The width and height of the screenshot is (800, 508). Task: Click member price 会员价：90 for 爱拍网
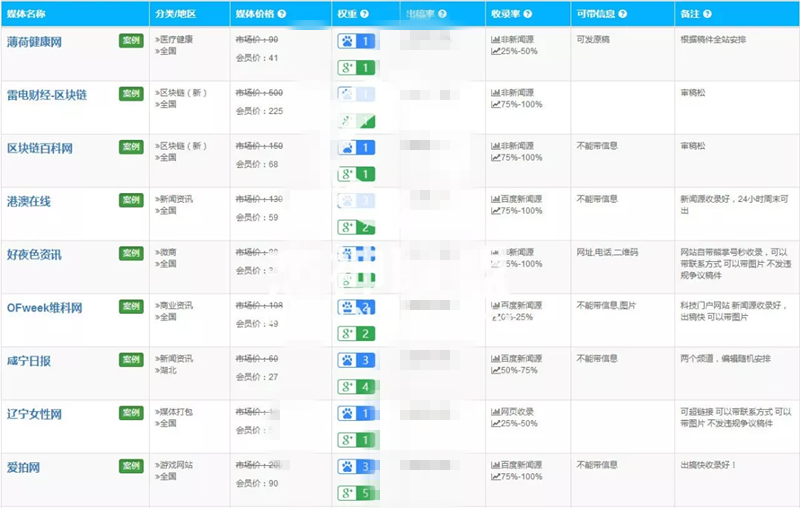[x=257, y=483]
